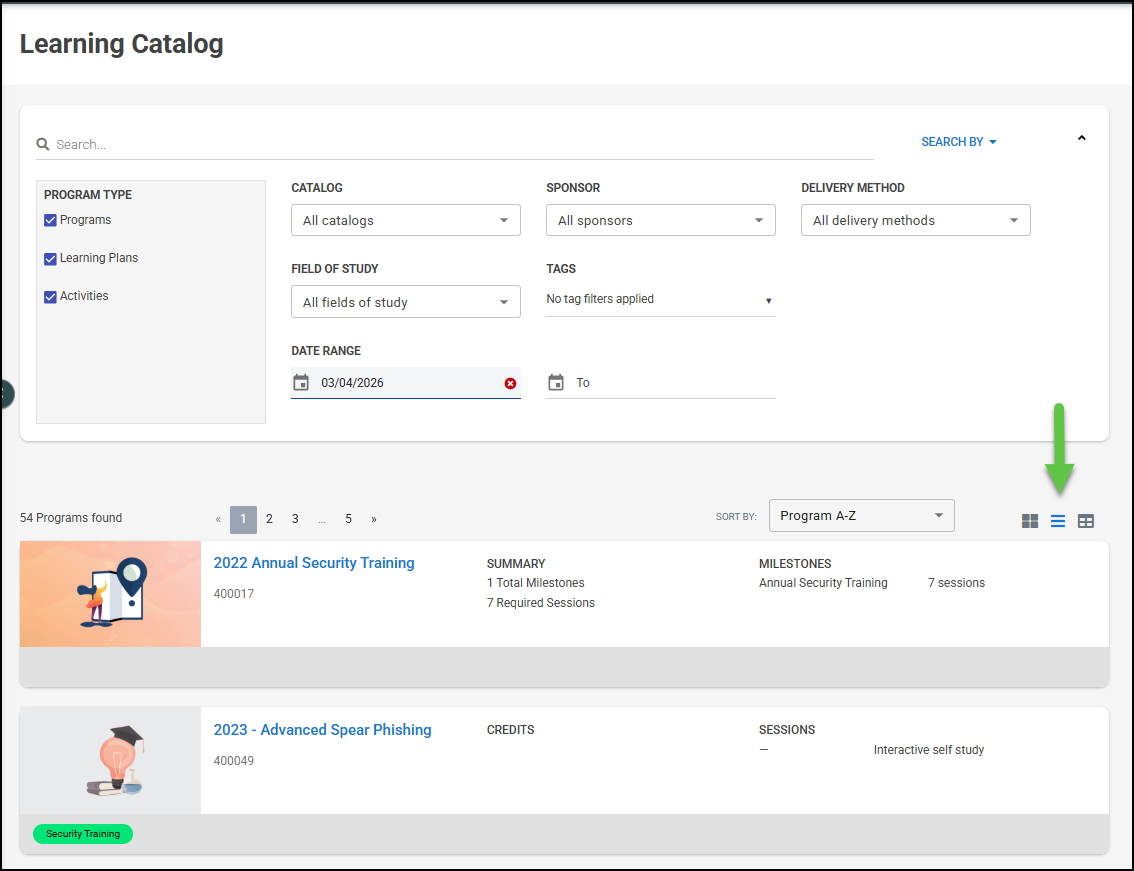The image size is (1134, 871).
Task: Click the Security Training green tag
Action: pyautogui.click(x=83, y=834)
